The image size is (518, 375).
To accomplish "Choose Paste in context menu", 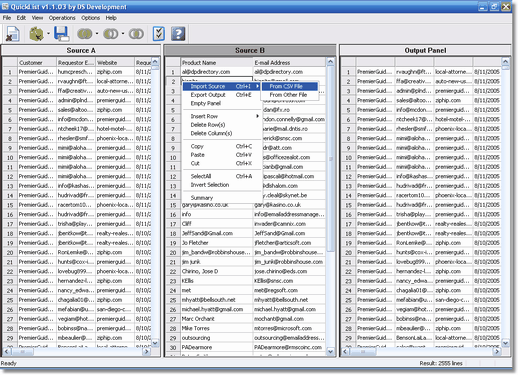I will tap(222, 155).
